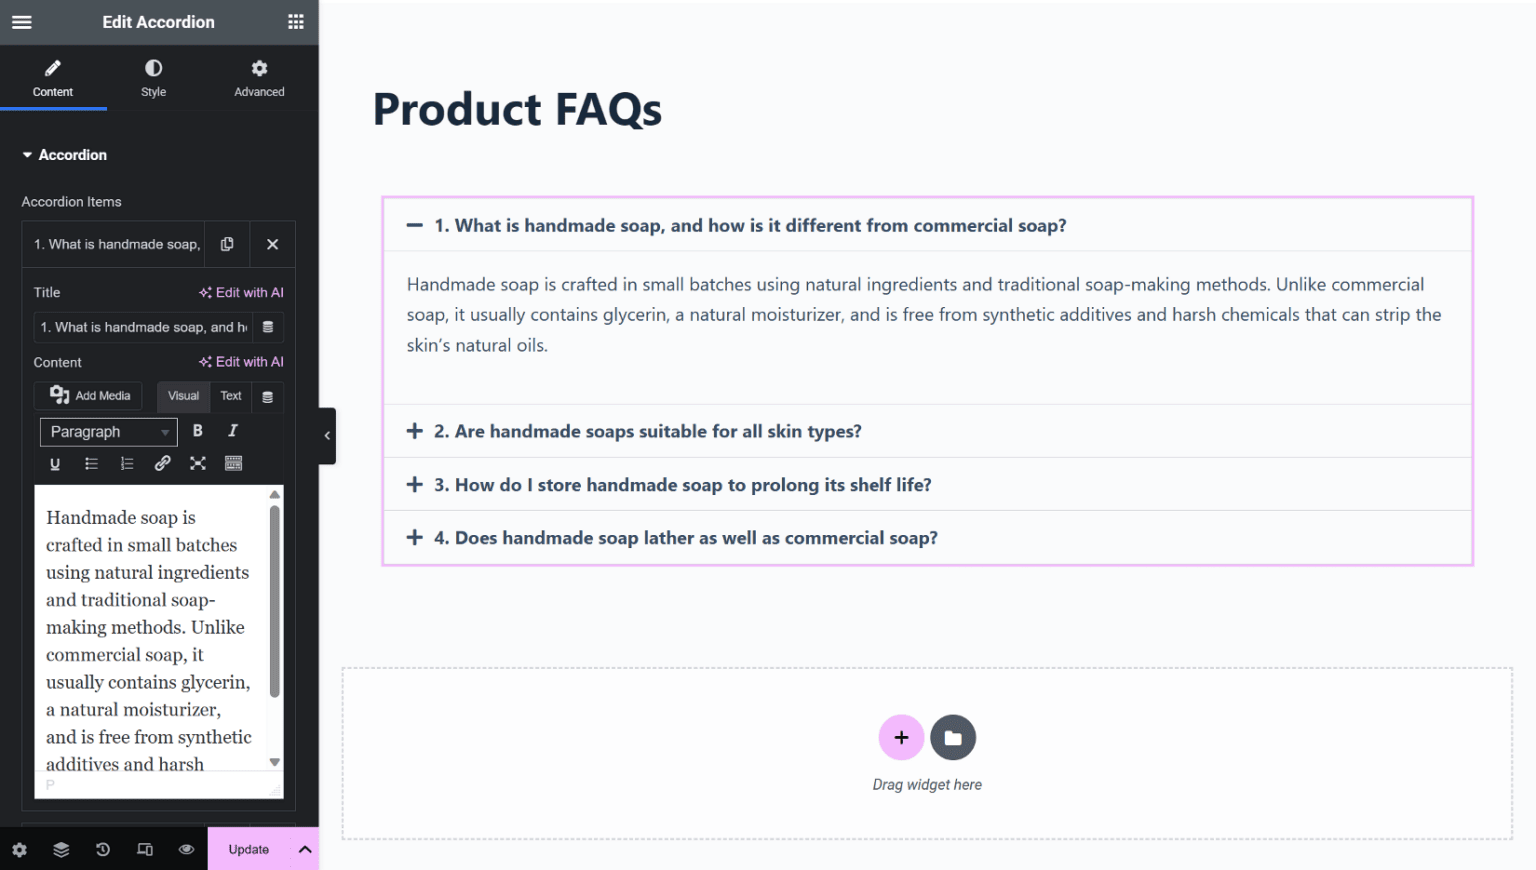Toggle bold formatting in the editor
Viewport: 1536px width, 870px height.
(197, 430)
